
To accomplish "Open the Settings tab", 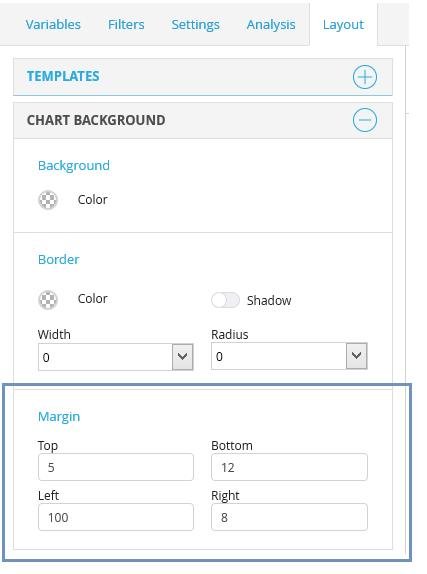I will [x=196, y=25].
